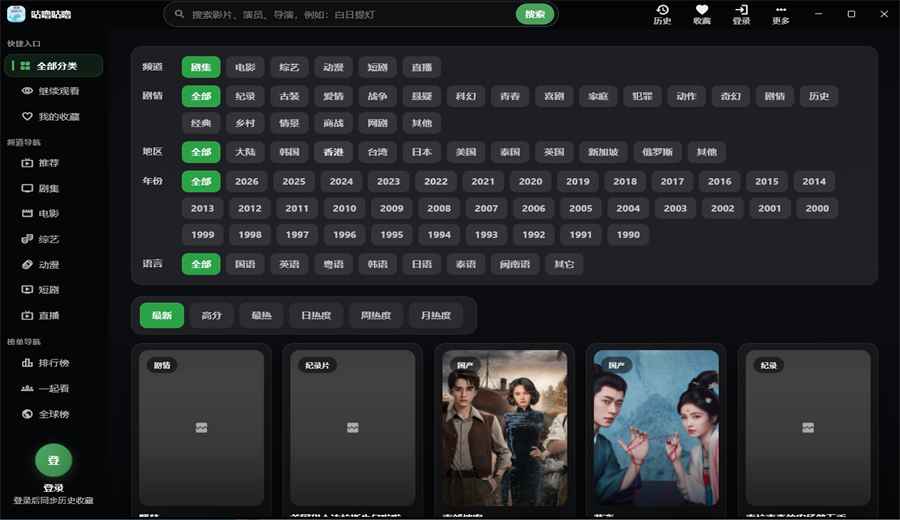Filter genre by 战争
This screenshot has height=520, width=900.
(x=378, y=96)
